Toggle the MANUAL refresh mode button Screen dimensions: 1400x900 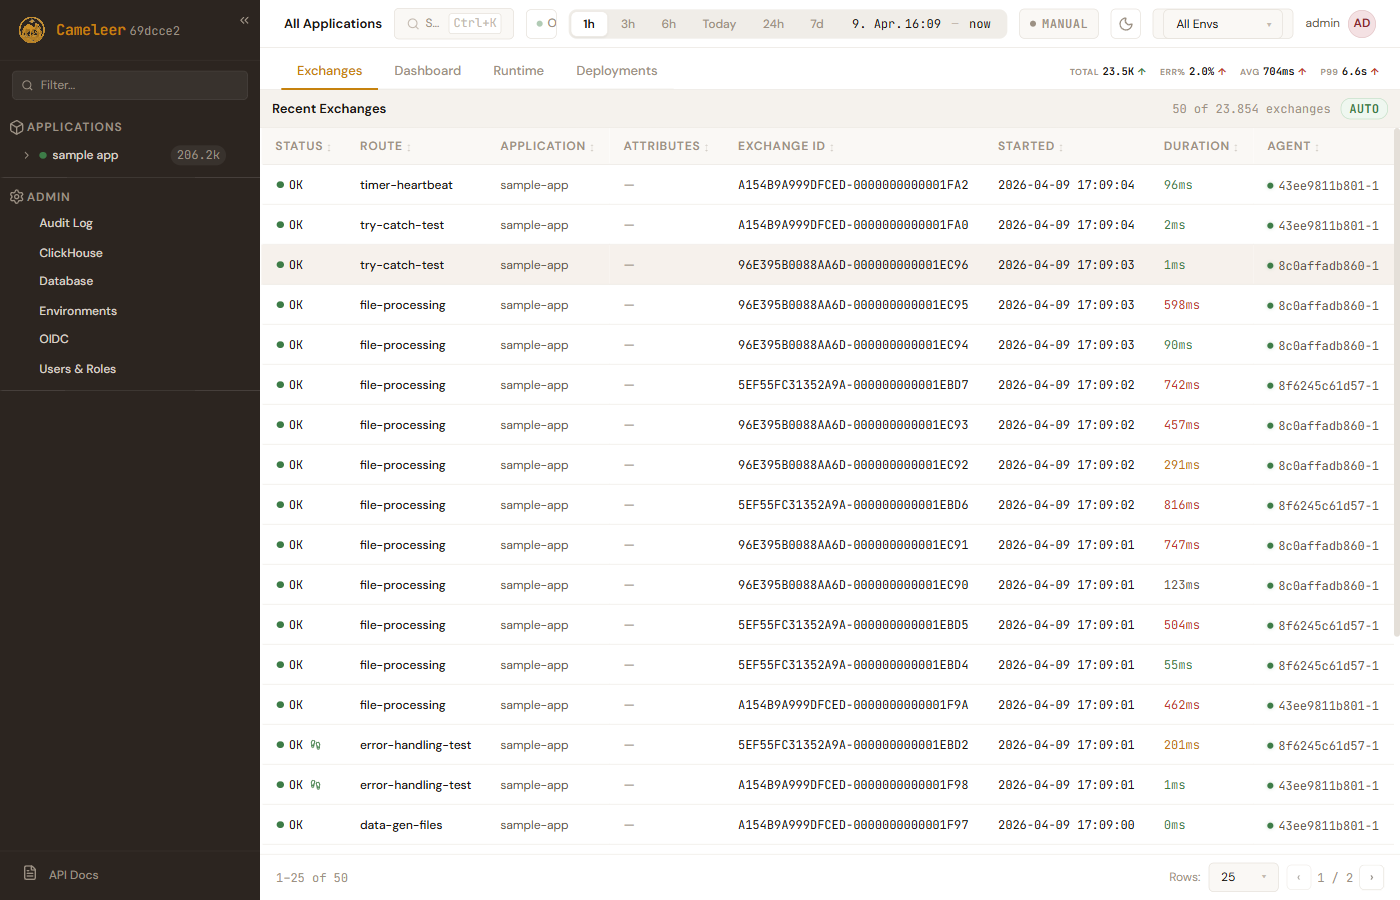pos(1058,24)
